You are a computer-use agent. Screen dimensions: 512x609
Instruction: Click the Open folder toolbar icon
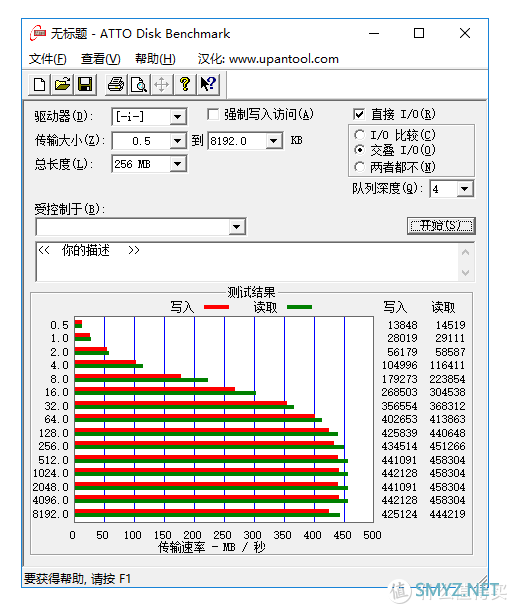coord(62,84)
